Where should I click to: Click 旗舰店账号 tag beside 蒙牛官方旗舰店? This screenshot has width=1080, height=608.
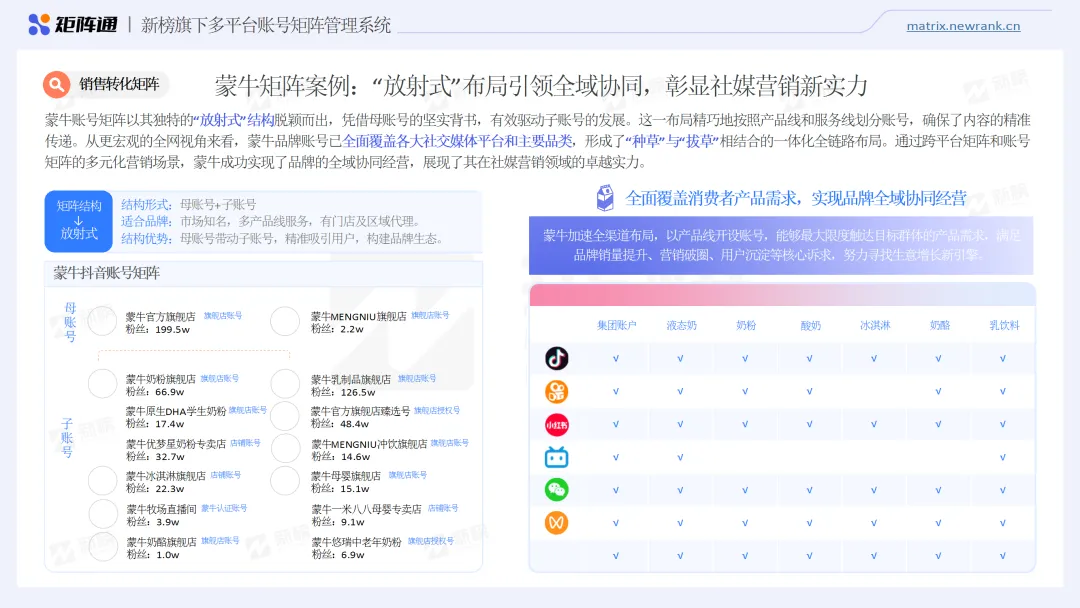(x=222, y=315)
